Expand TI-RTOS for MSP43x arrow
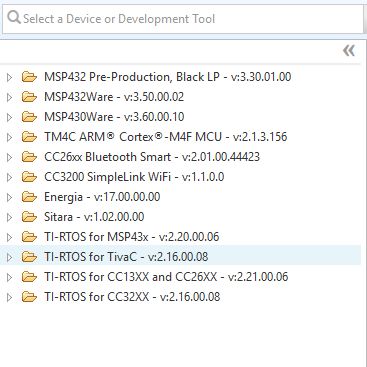The height and width of the screenshot is (367, 367). pos(9,237)
